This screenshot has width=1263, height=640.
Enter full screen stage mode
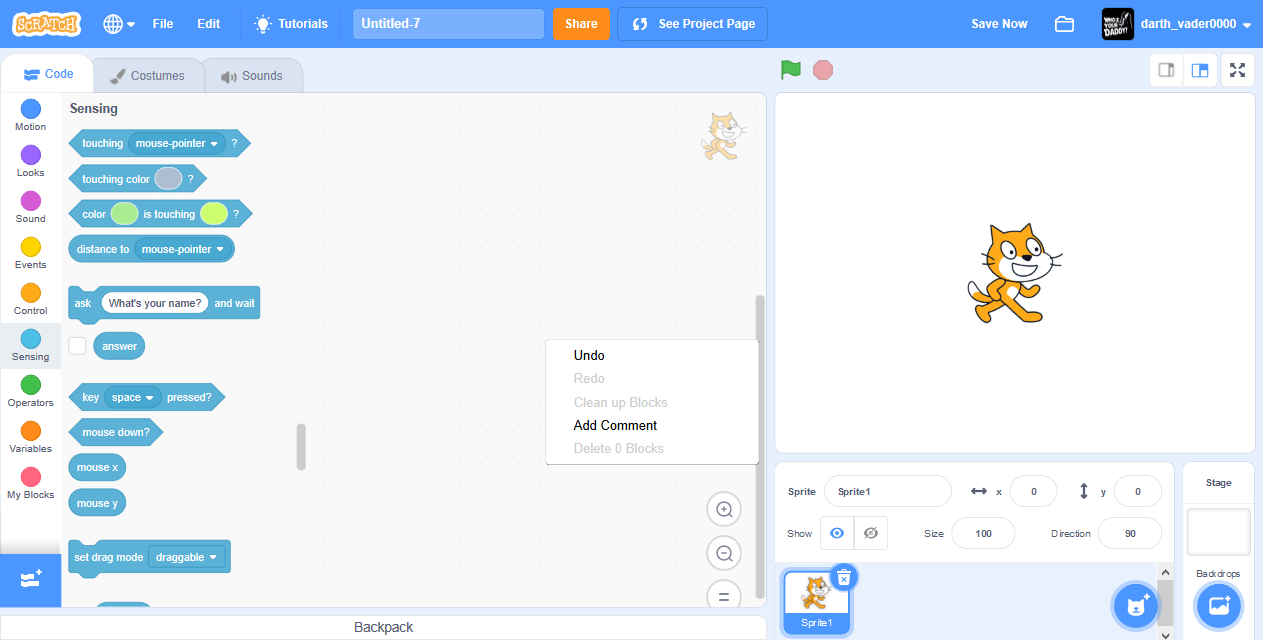pos(1238,70)
